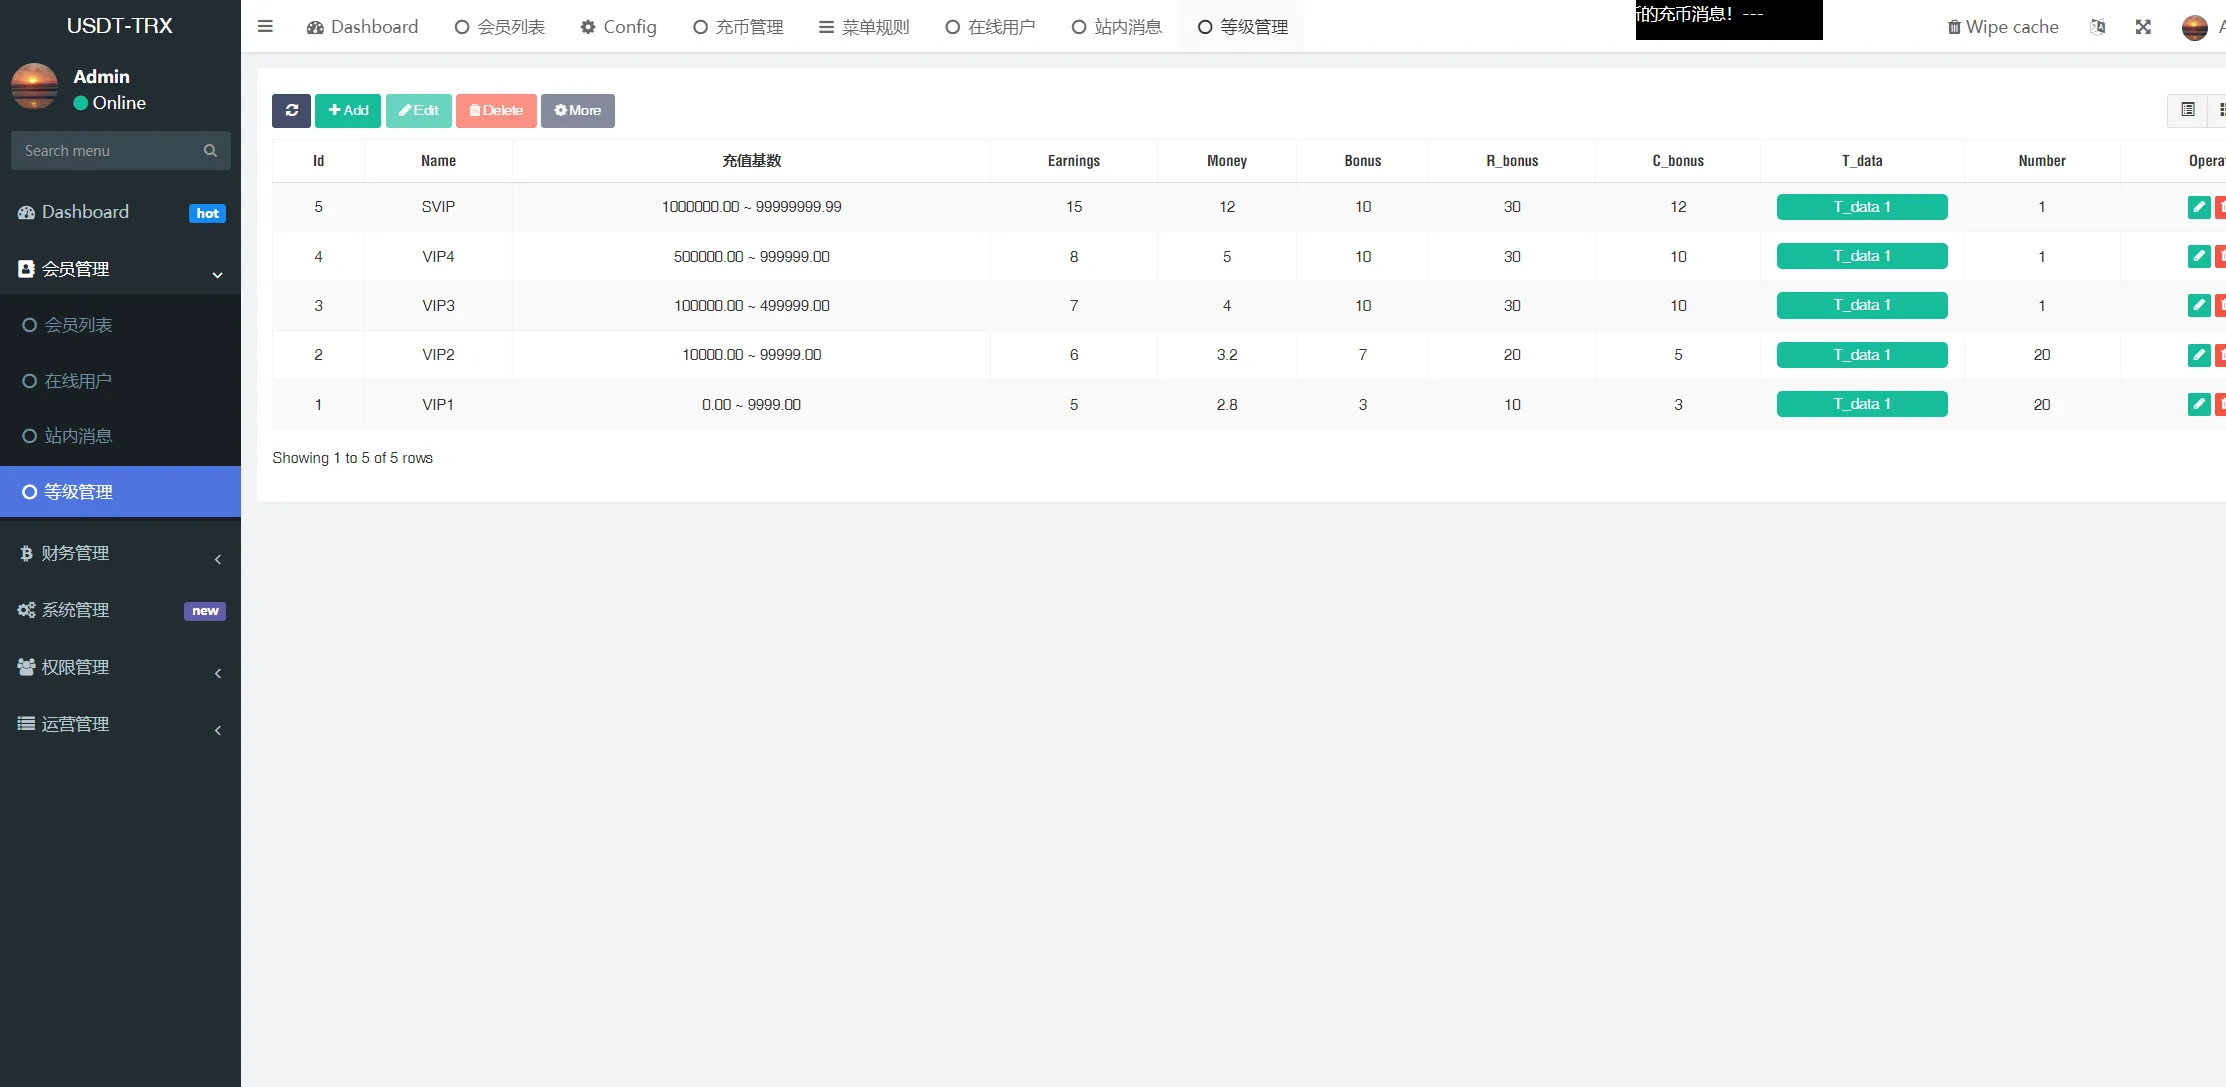Click T_data 1 button in VIP4 row
2226x1087 pixels.
click(1861, 256)
